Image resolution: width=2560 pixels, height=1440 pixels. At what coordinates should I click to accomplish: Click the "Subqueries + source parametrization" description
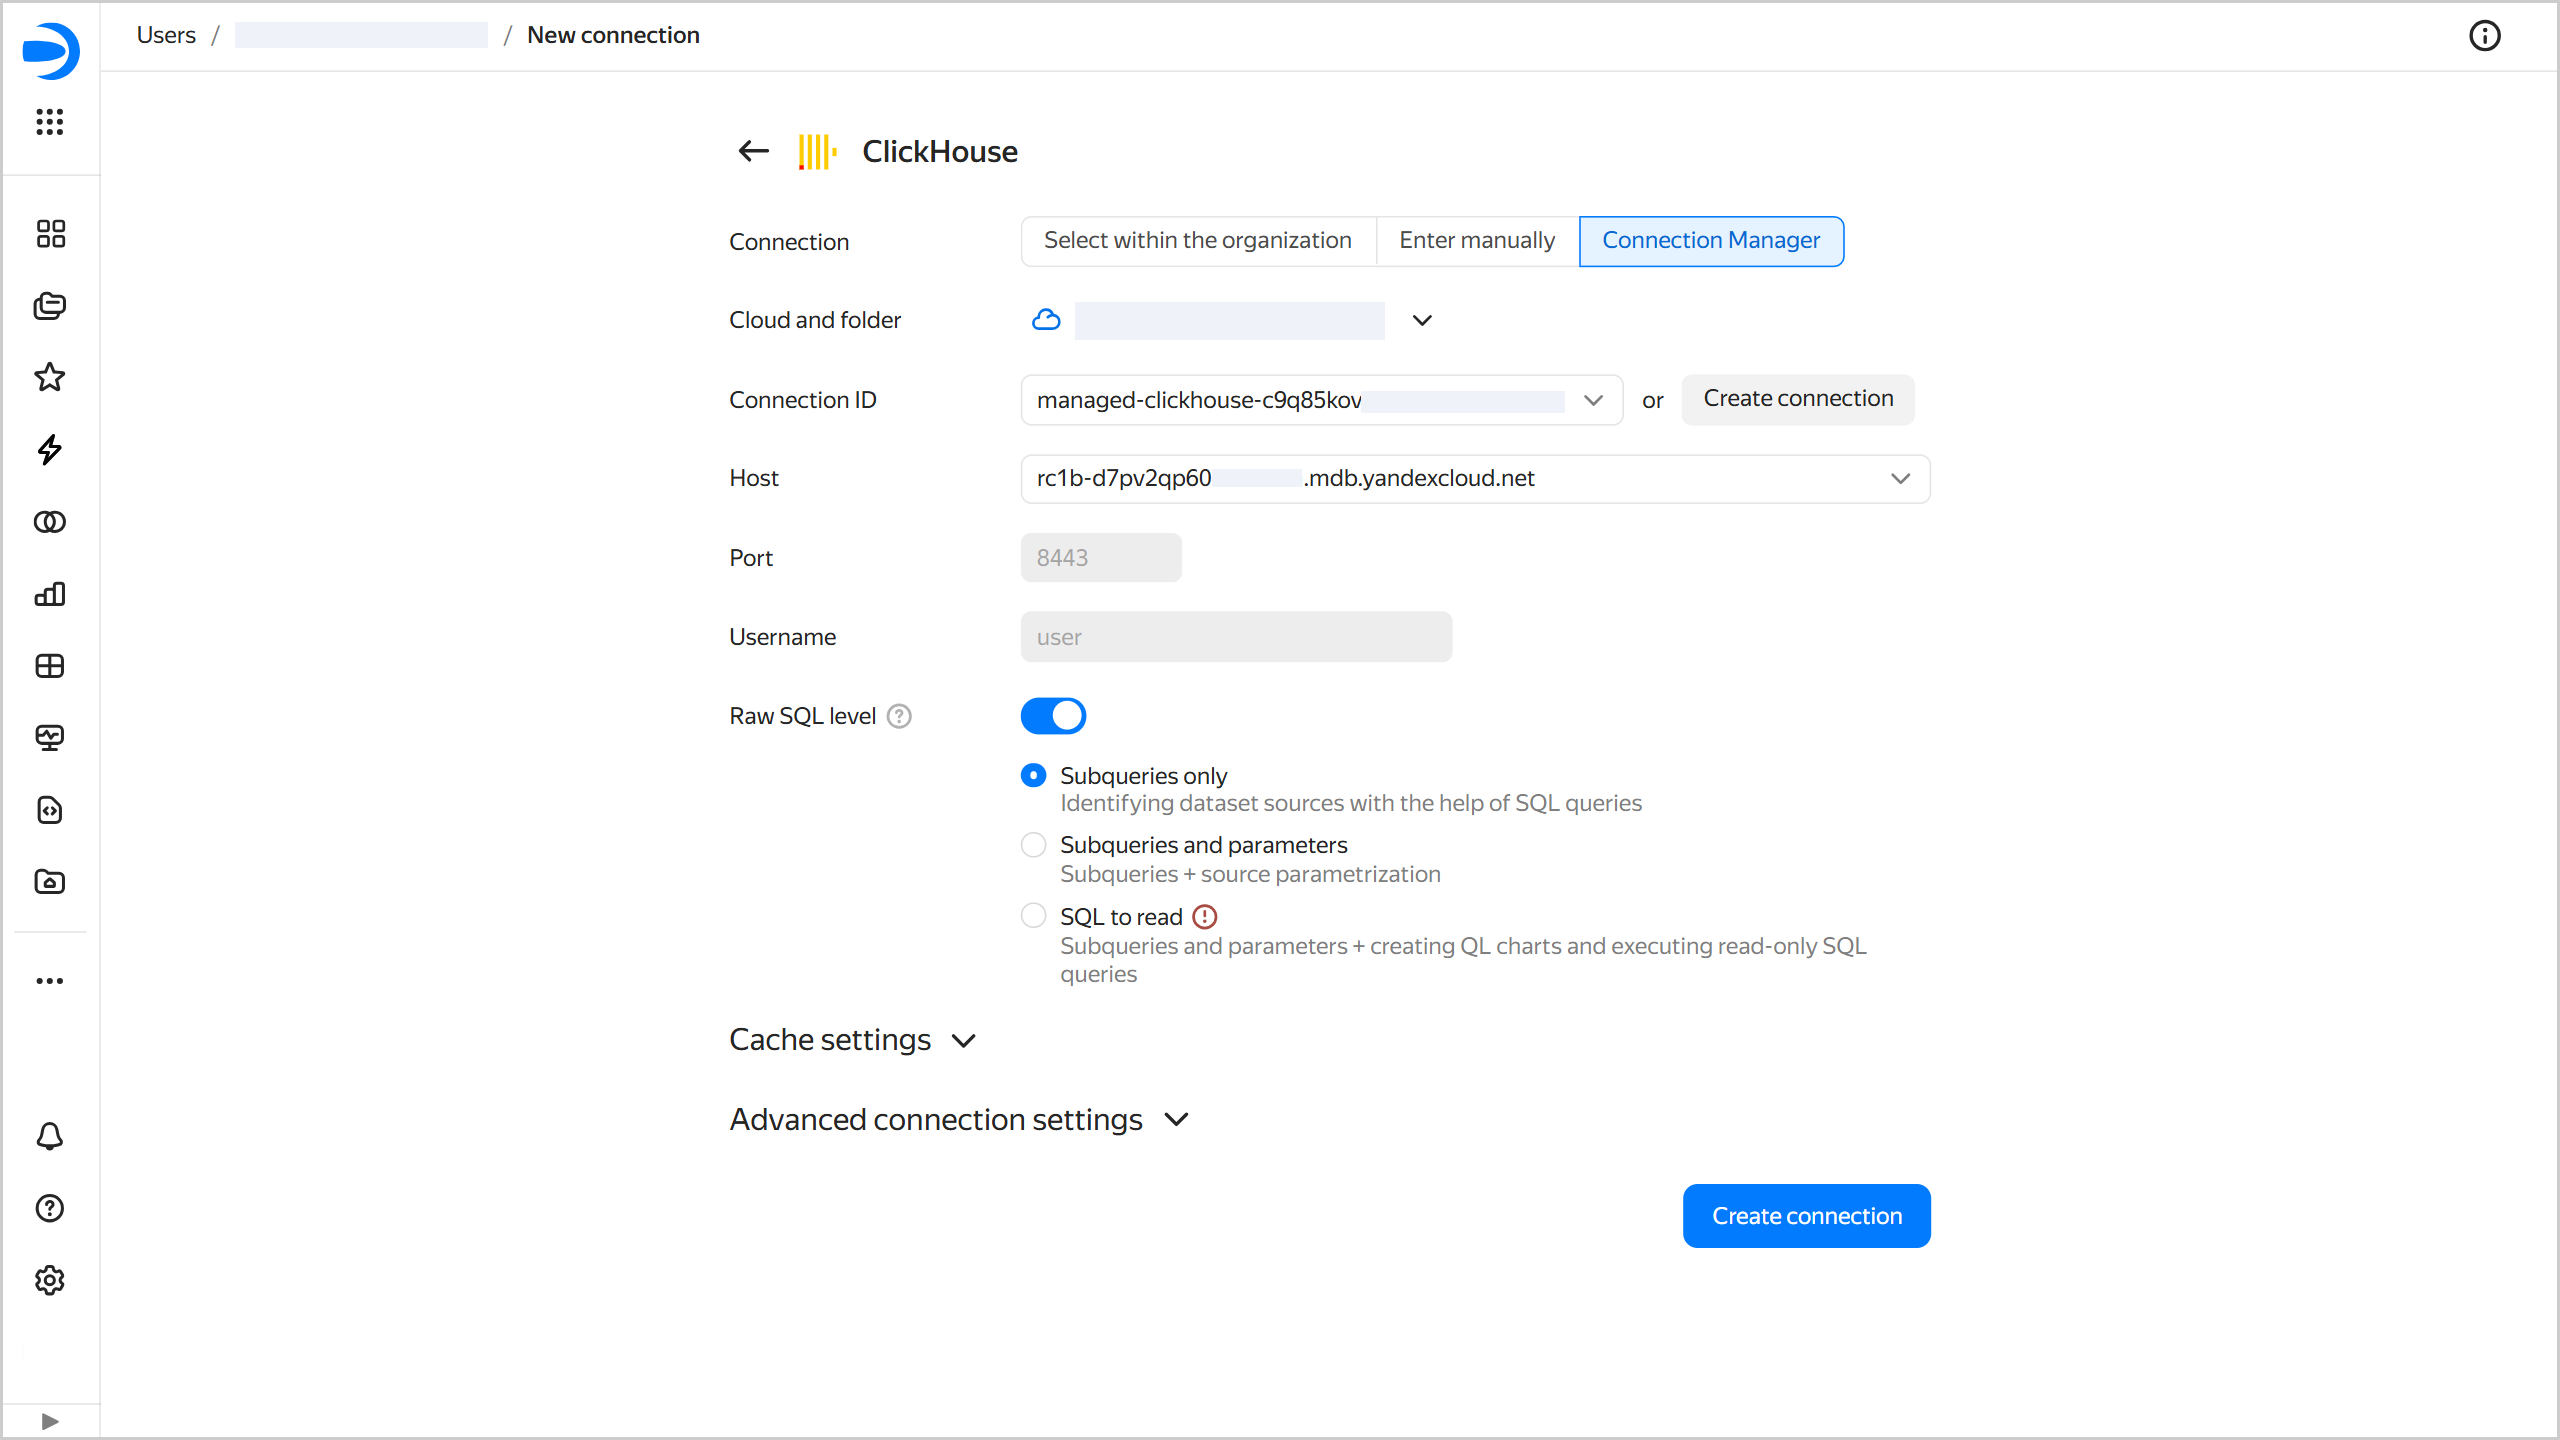point(1250,874)
